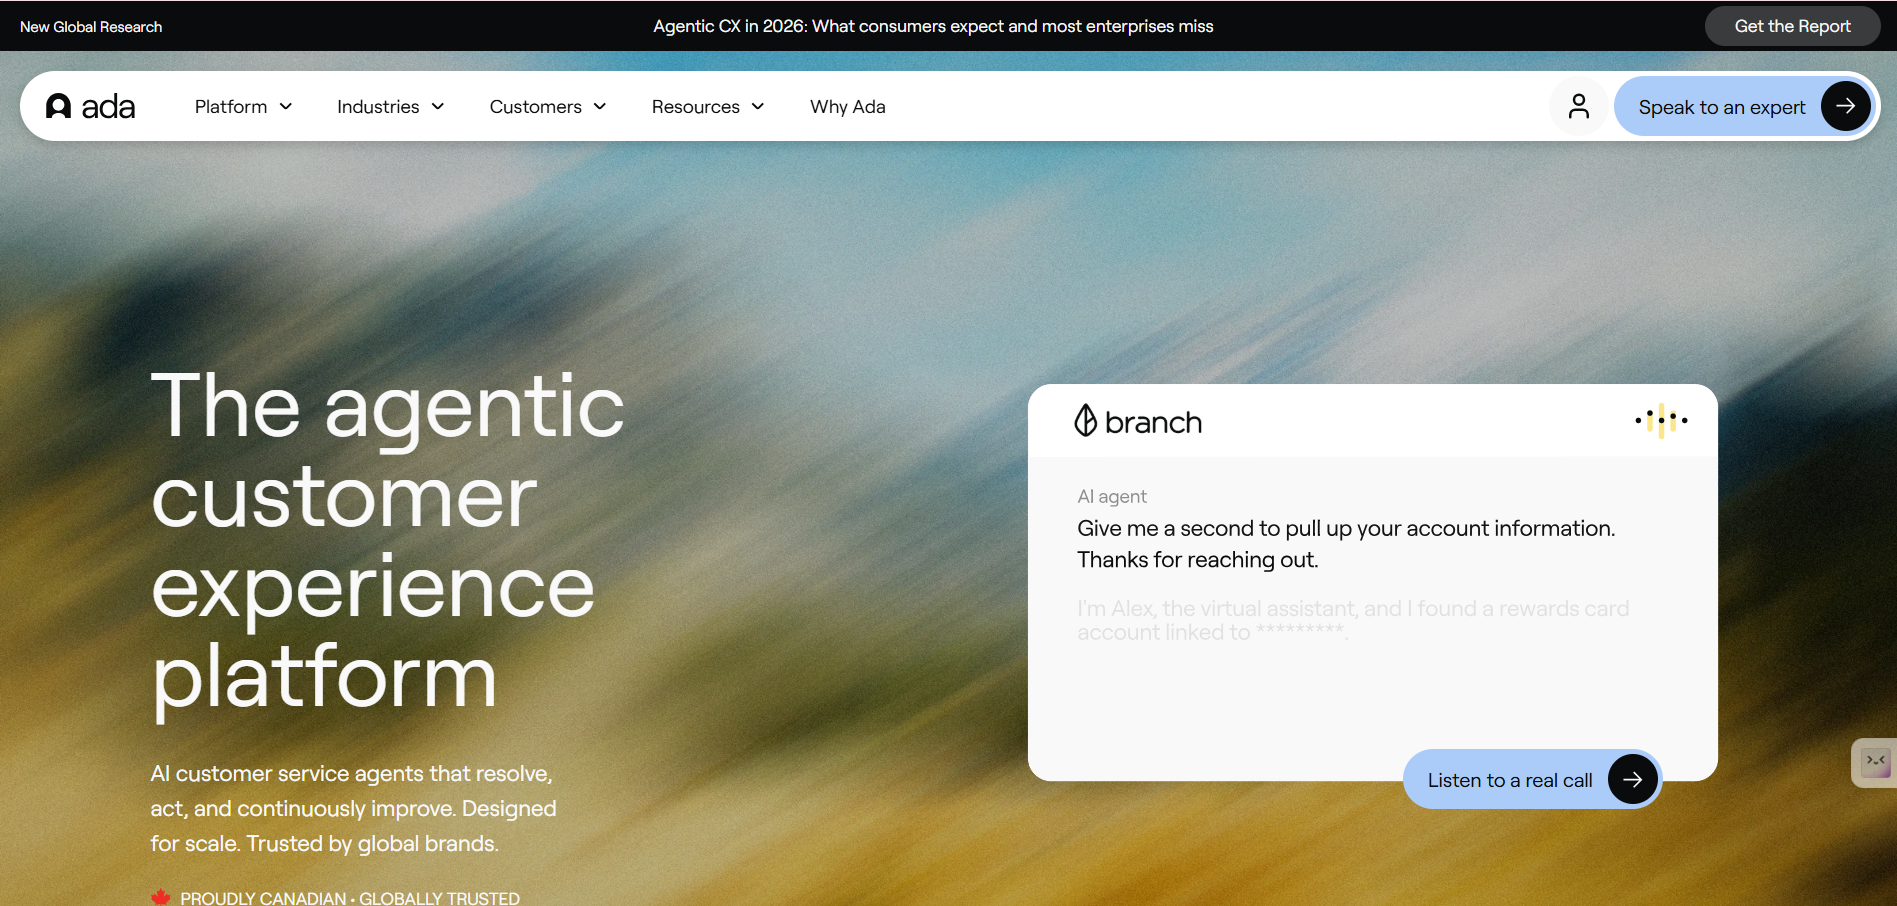This screenshot has width=1897, height=906.
Task: Open the user account profile icon
Action: pos(1579,106)
